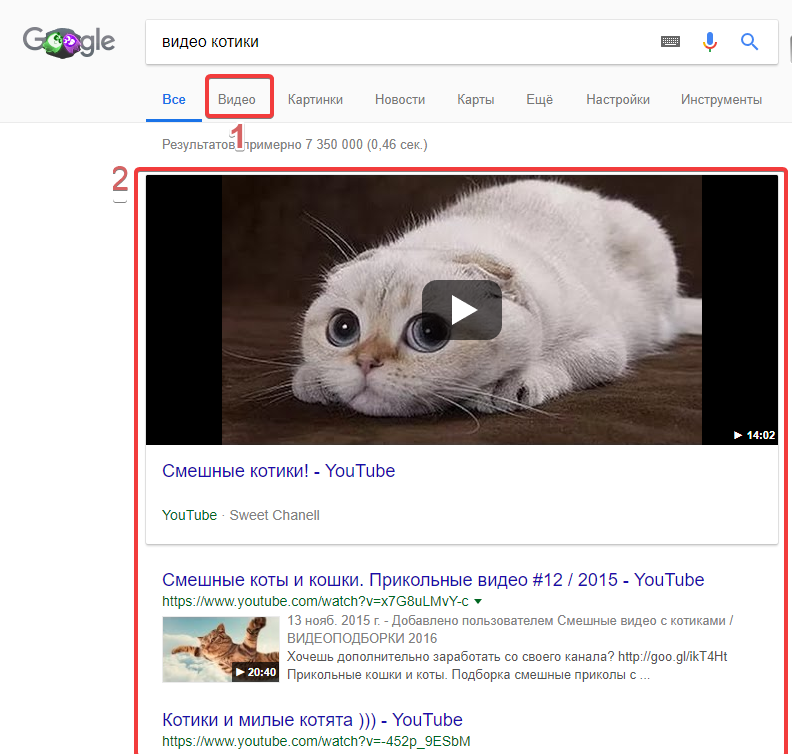Open the YouTube source link under featured video
The image size is (792, 754).
click(189, 515)
